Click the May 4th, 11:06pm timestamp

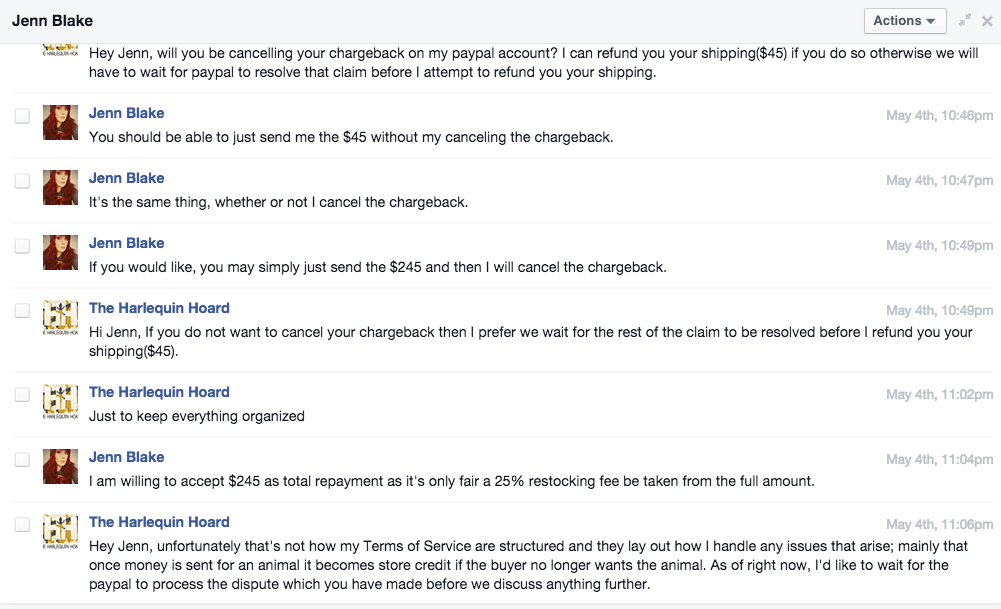(939, 525)
